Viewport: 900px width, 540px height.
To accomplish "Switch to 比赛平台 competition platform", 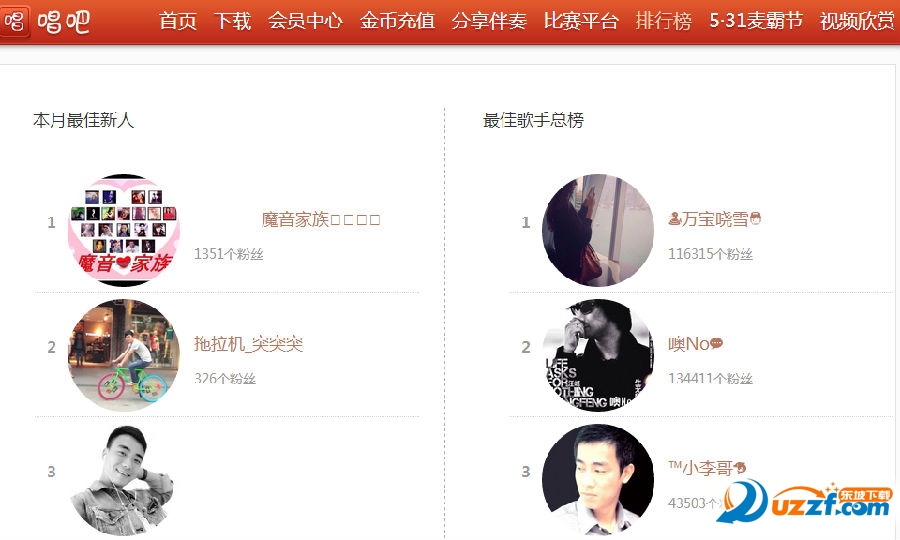I will click(581, 21).
